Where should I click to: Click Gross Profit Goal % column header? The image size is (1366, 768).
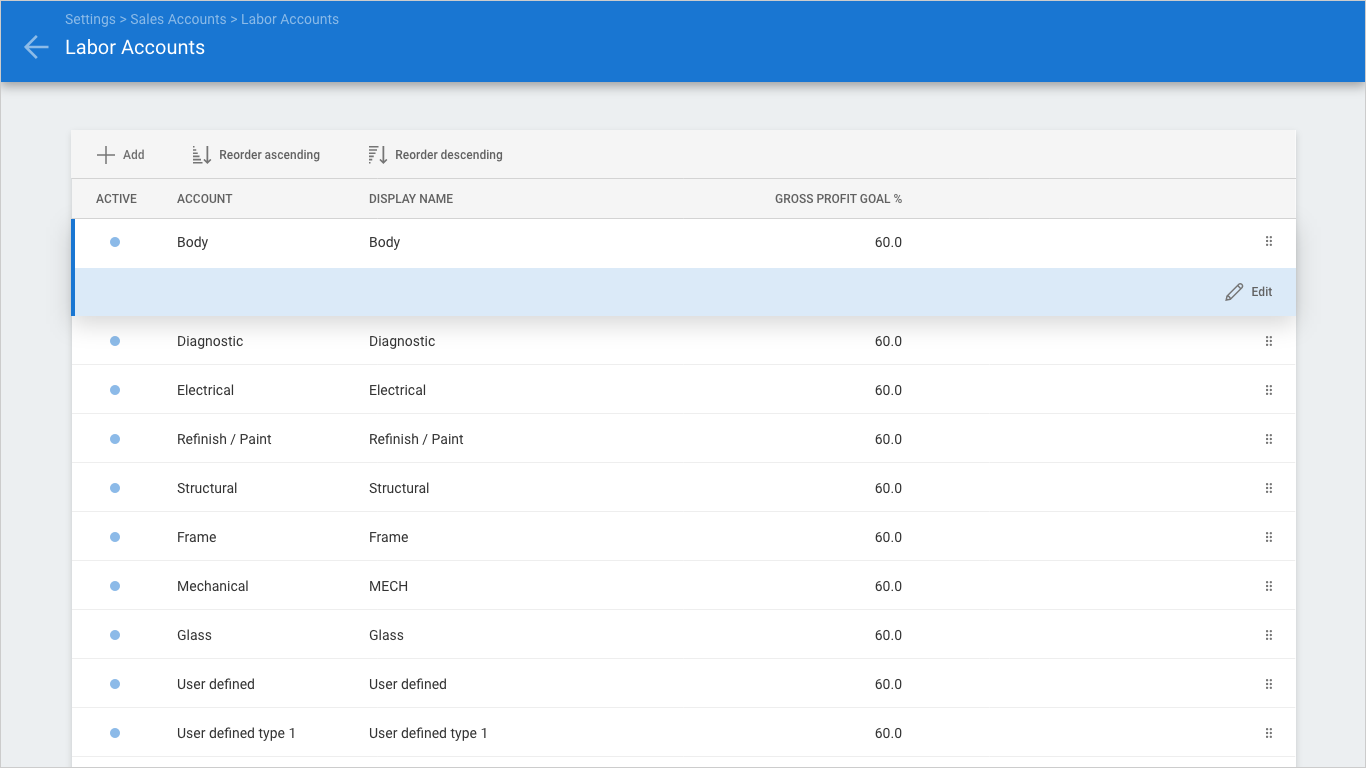point(838,199)
